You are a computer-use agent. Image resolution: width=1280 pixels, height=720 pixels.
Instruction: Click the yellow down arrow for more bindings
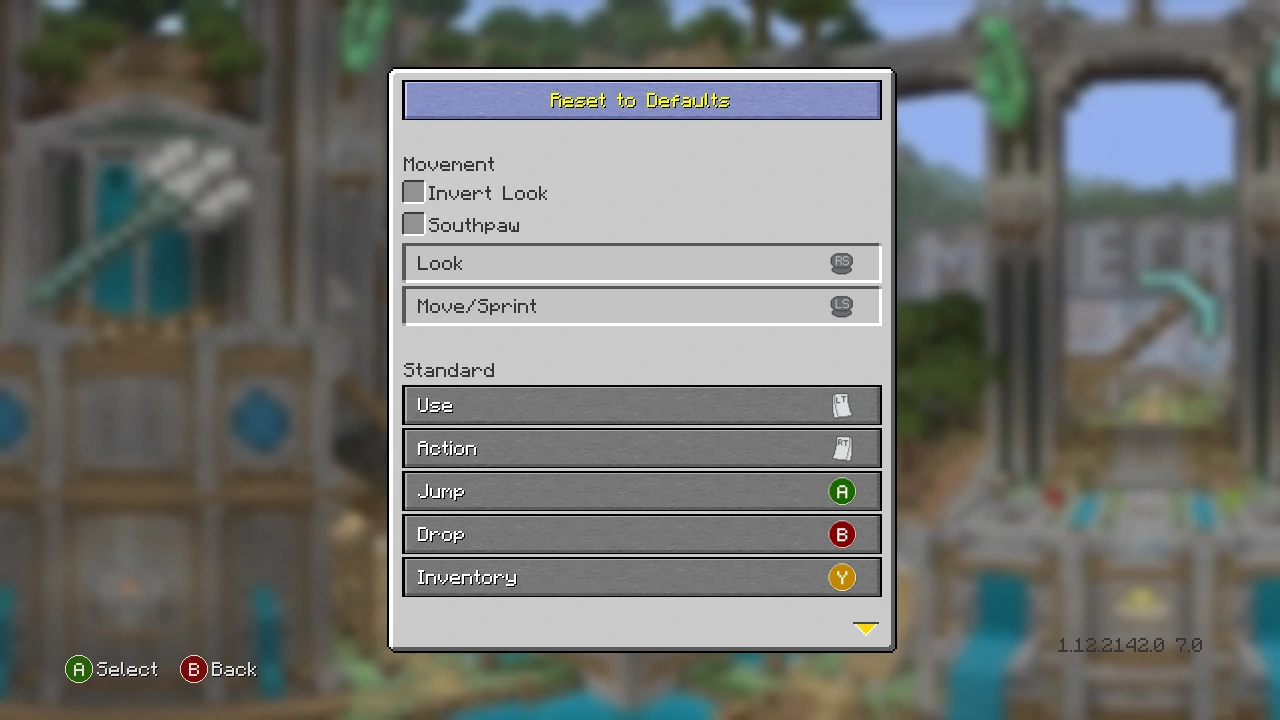(865, 628)
